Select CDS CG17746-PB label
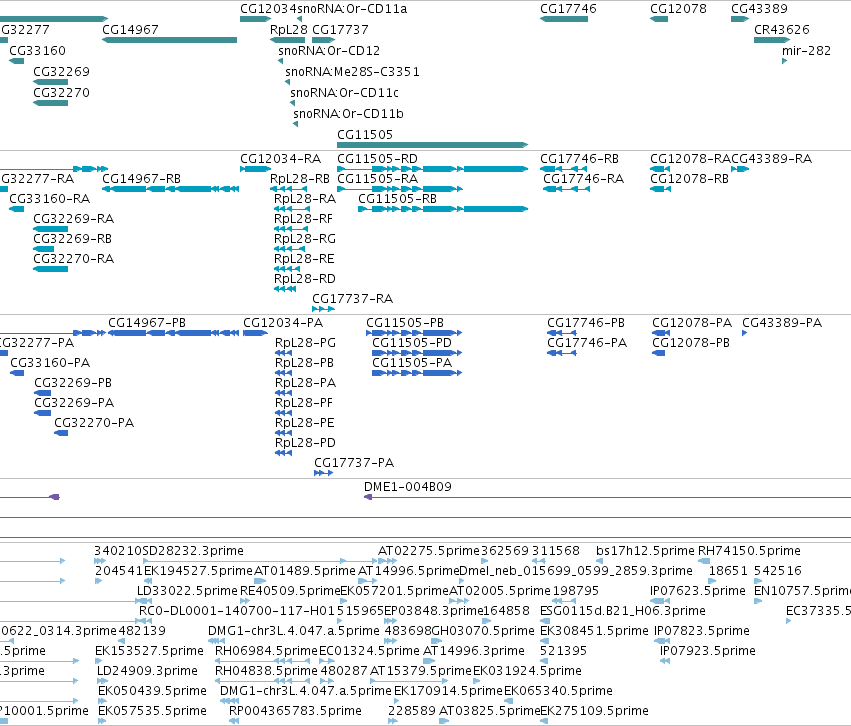 tap(586, 323)
